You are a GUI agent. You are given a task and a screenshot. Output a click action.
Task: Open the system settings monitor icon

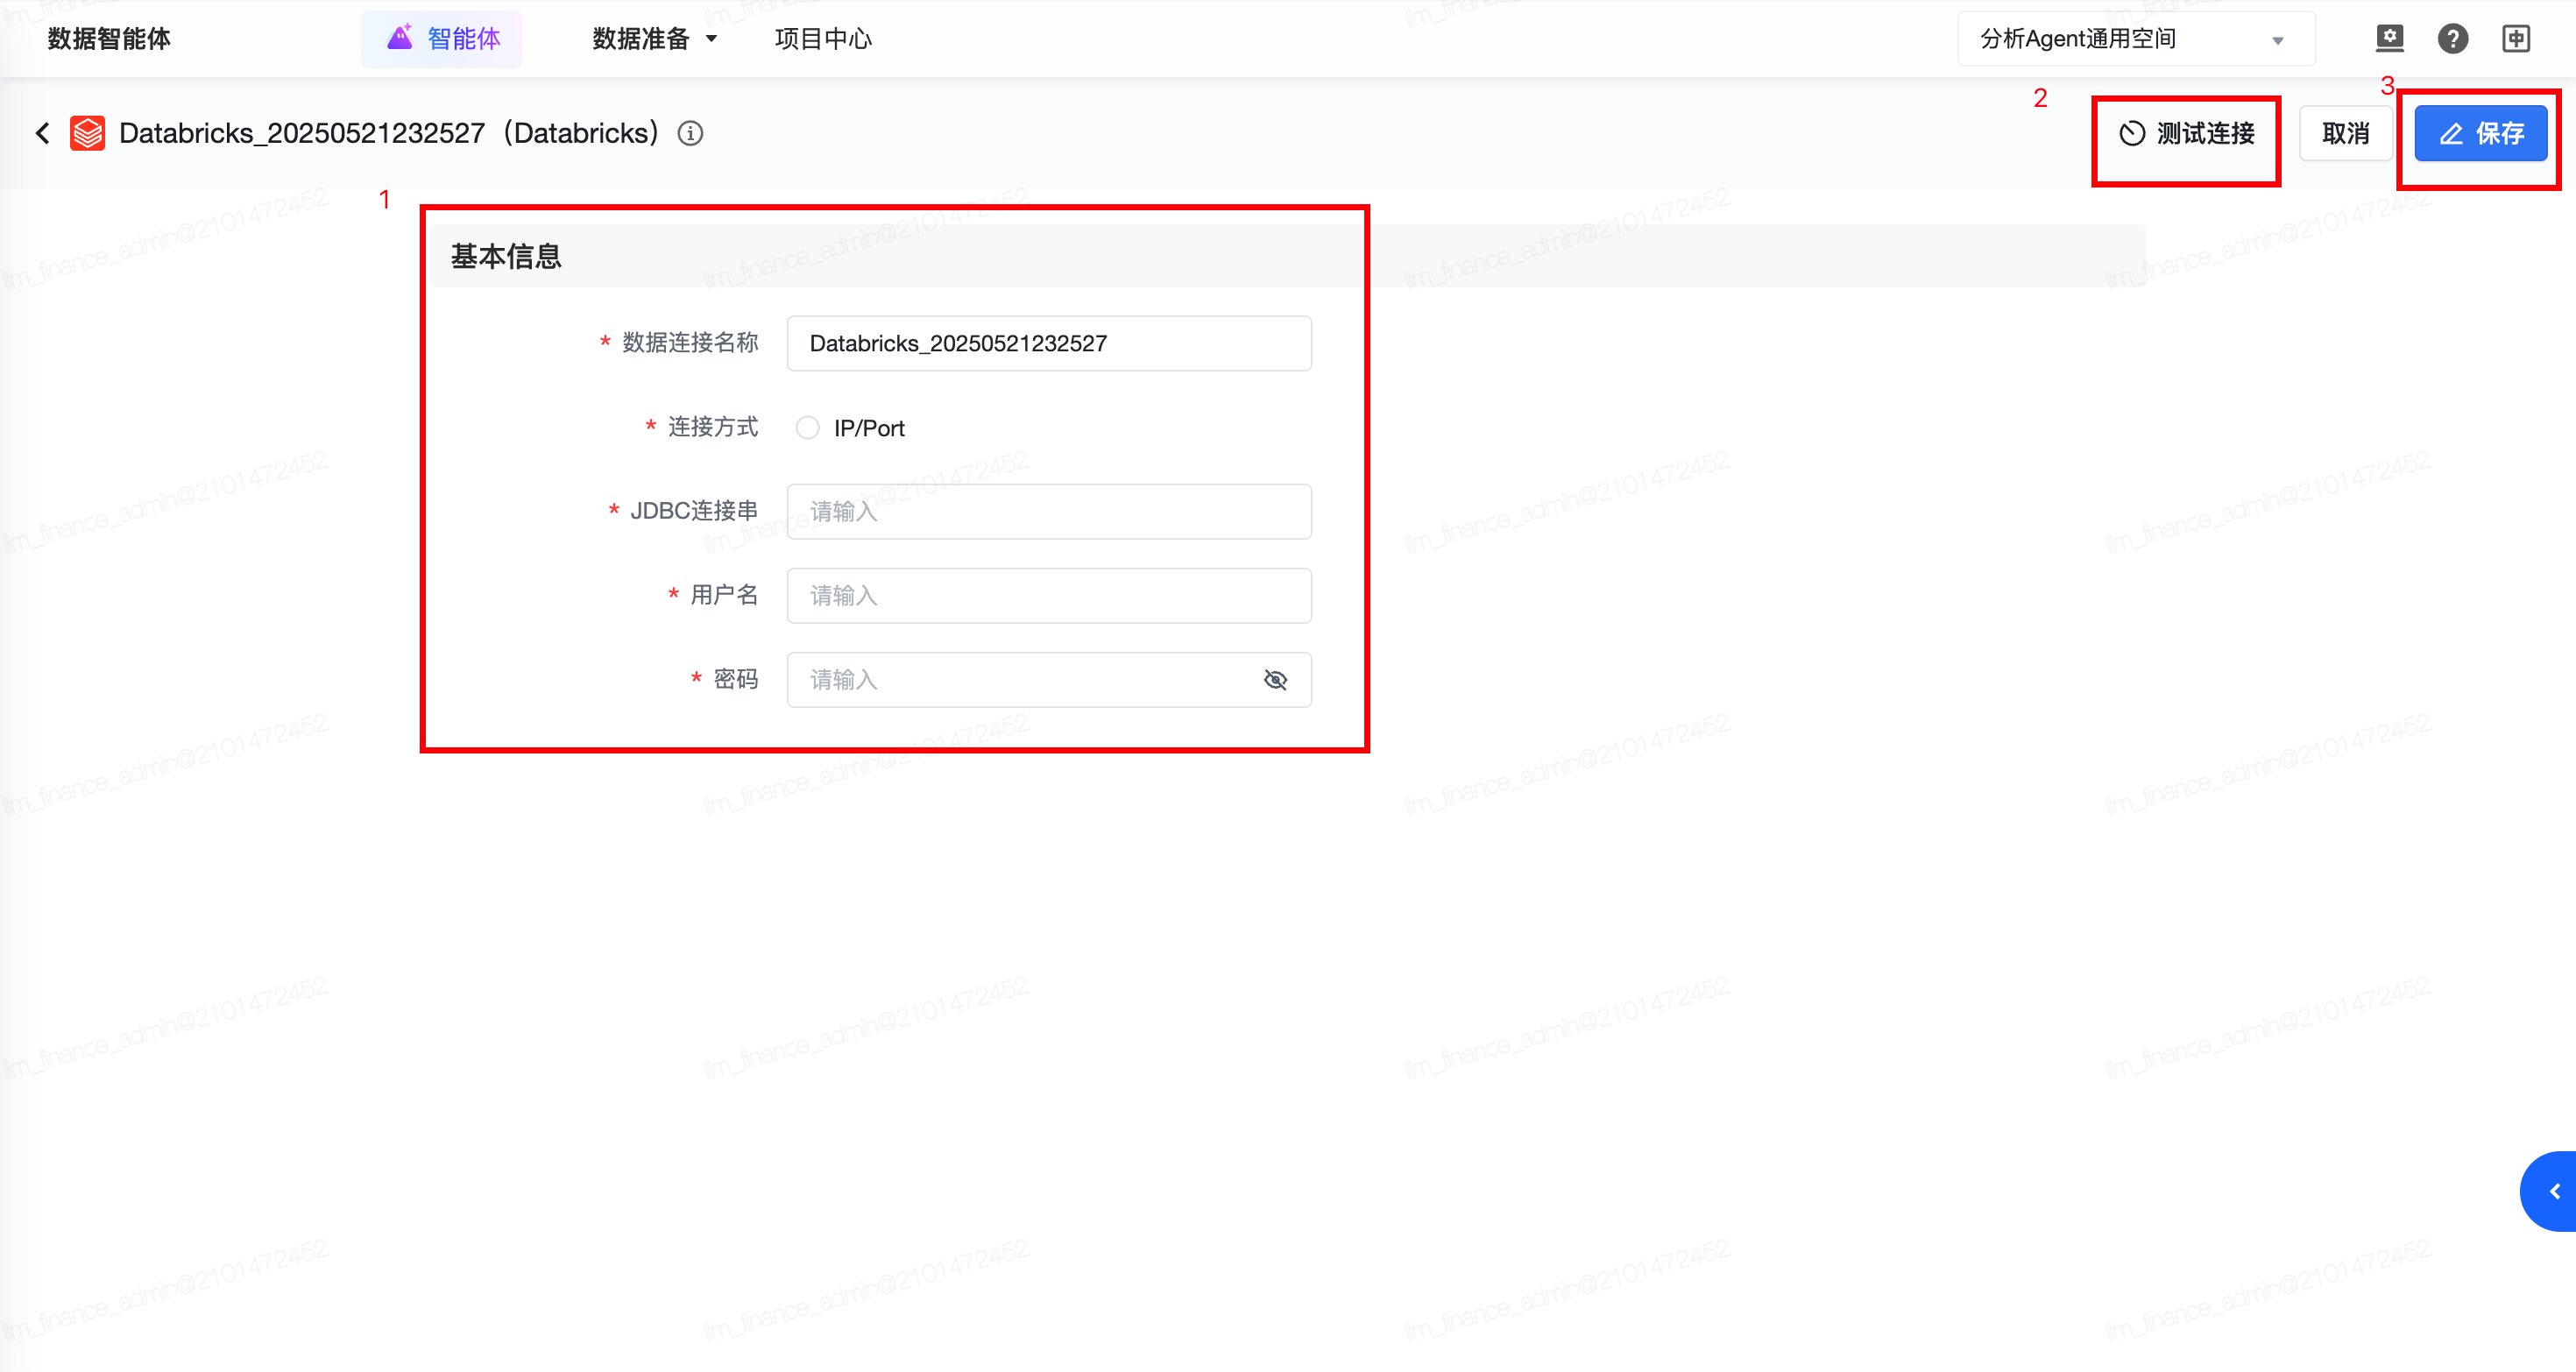pos(2389,38)
